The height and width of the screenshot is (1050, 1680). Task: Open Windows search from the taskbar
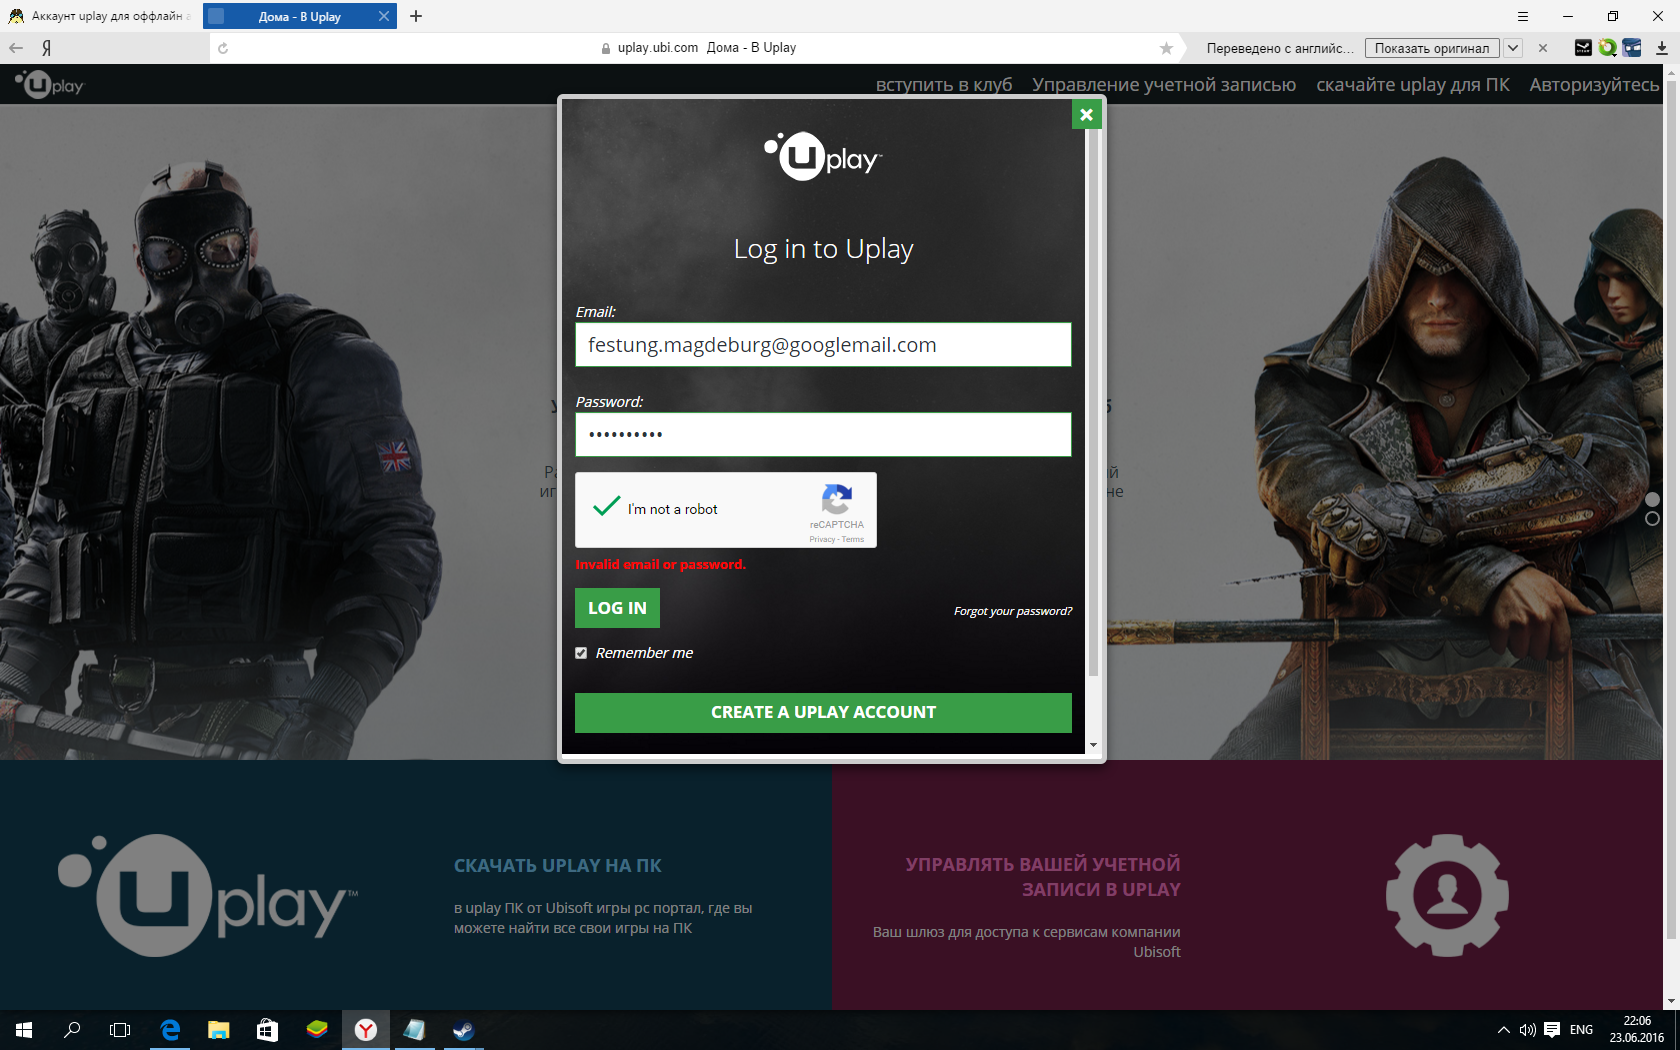click(x=72, y=1030)
